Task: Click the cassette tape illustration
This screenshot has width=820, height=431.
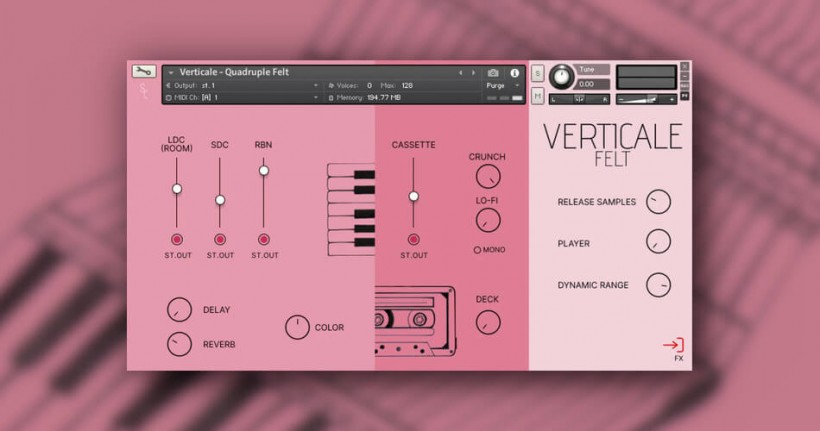Action: pos(414,319)
